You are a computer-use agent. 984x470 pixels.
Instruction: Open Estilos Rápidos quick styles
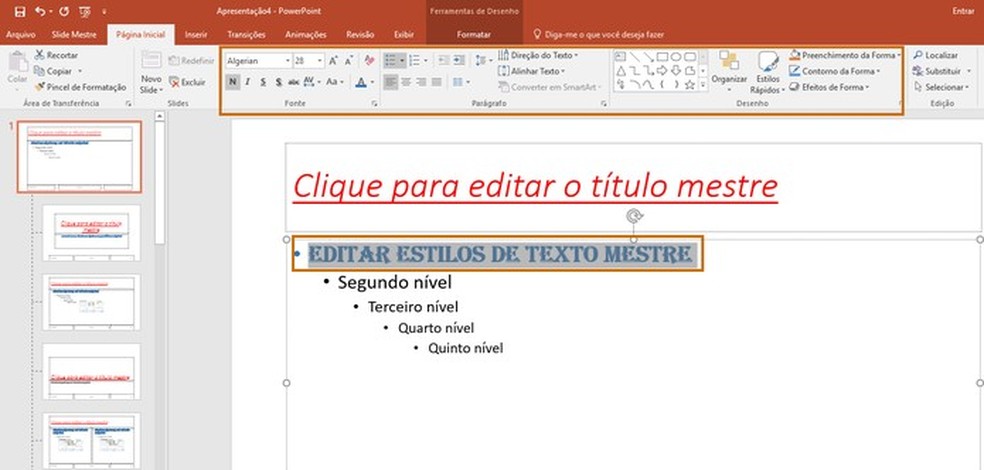pyautogui.click(x=768, y=72)
